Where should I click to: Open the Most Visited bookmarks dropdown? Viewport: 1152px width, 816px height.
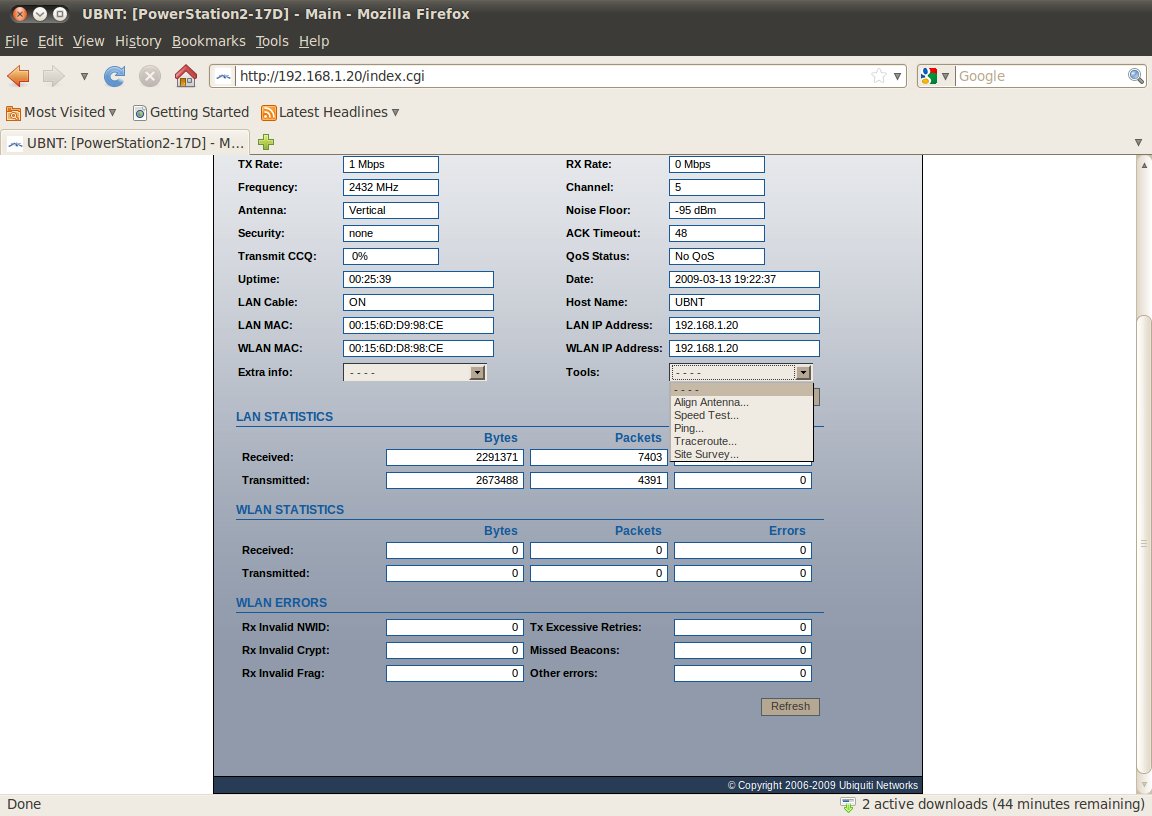(61, 112)
